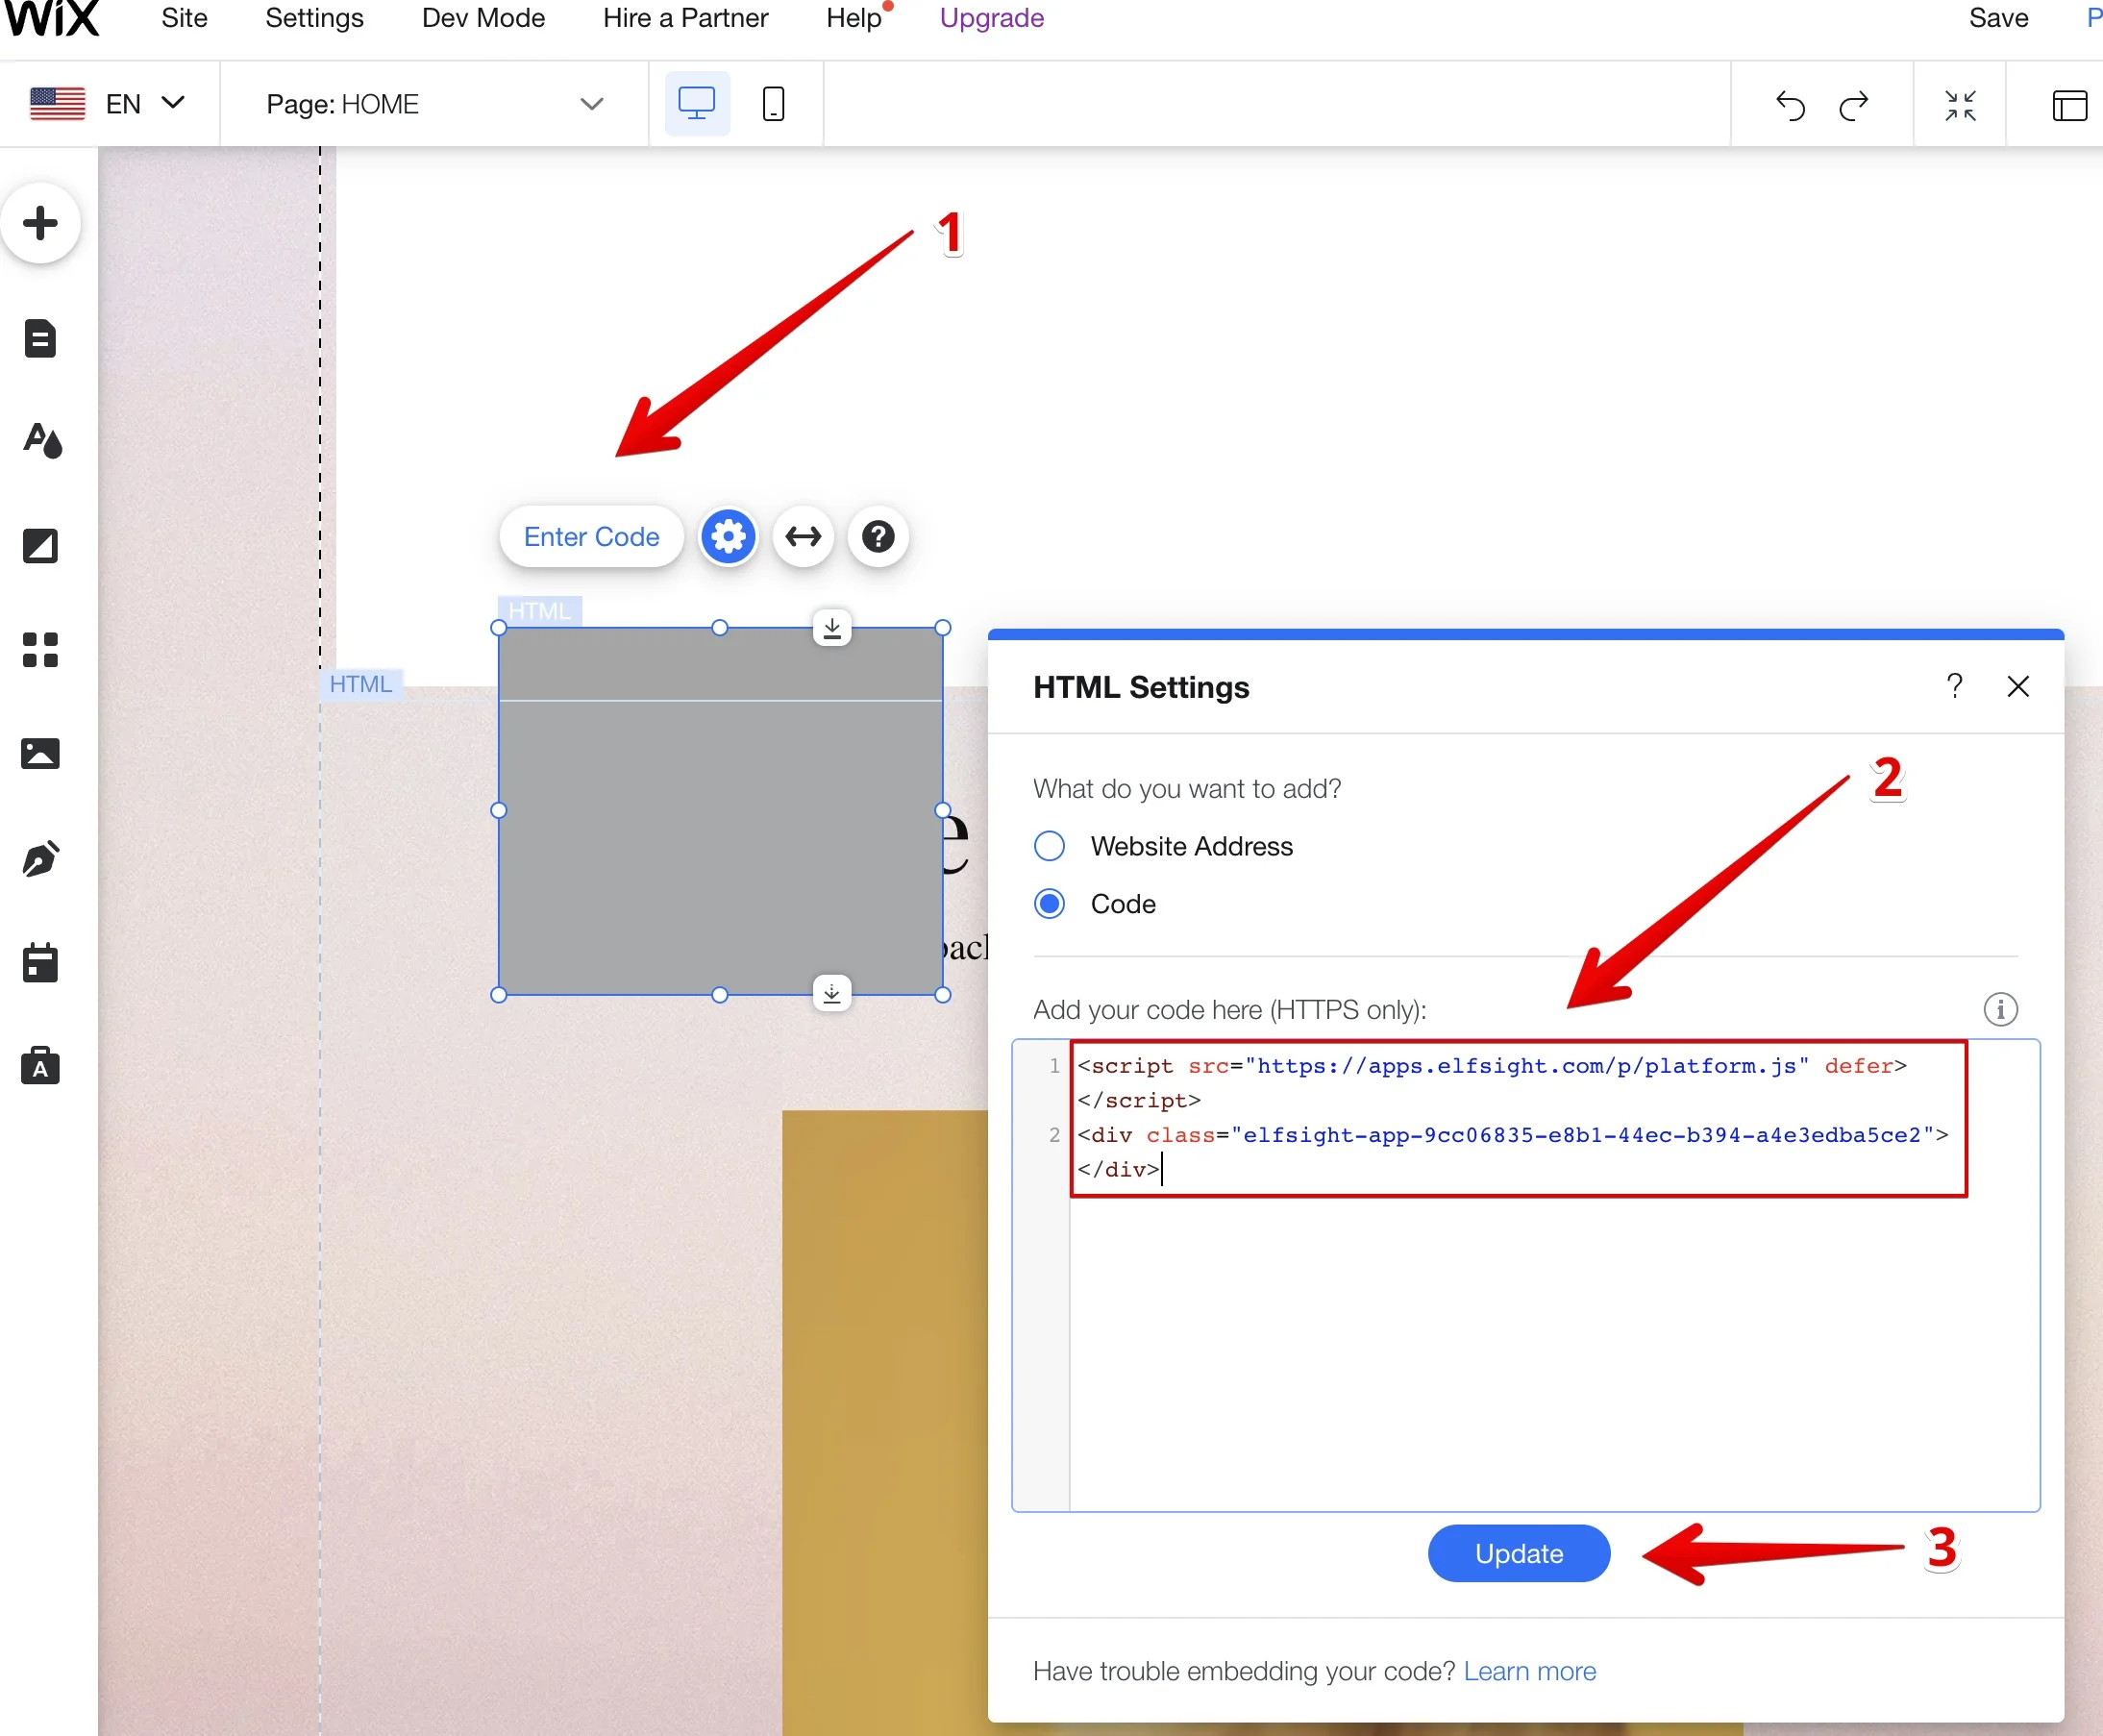Image resolution: width=2103 pixels, height=1736 pixels.
Task: Open HTML element settings gear
Action: tap(728, 537)
